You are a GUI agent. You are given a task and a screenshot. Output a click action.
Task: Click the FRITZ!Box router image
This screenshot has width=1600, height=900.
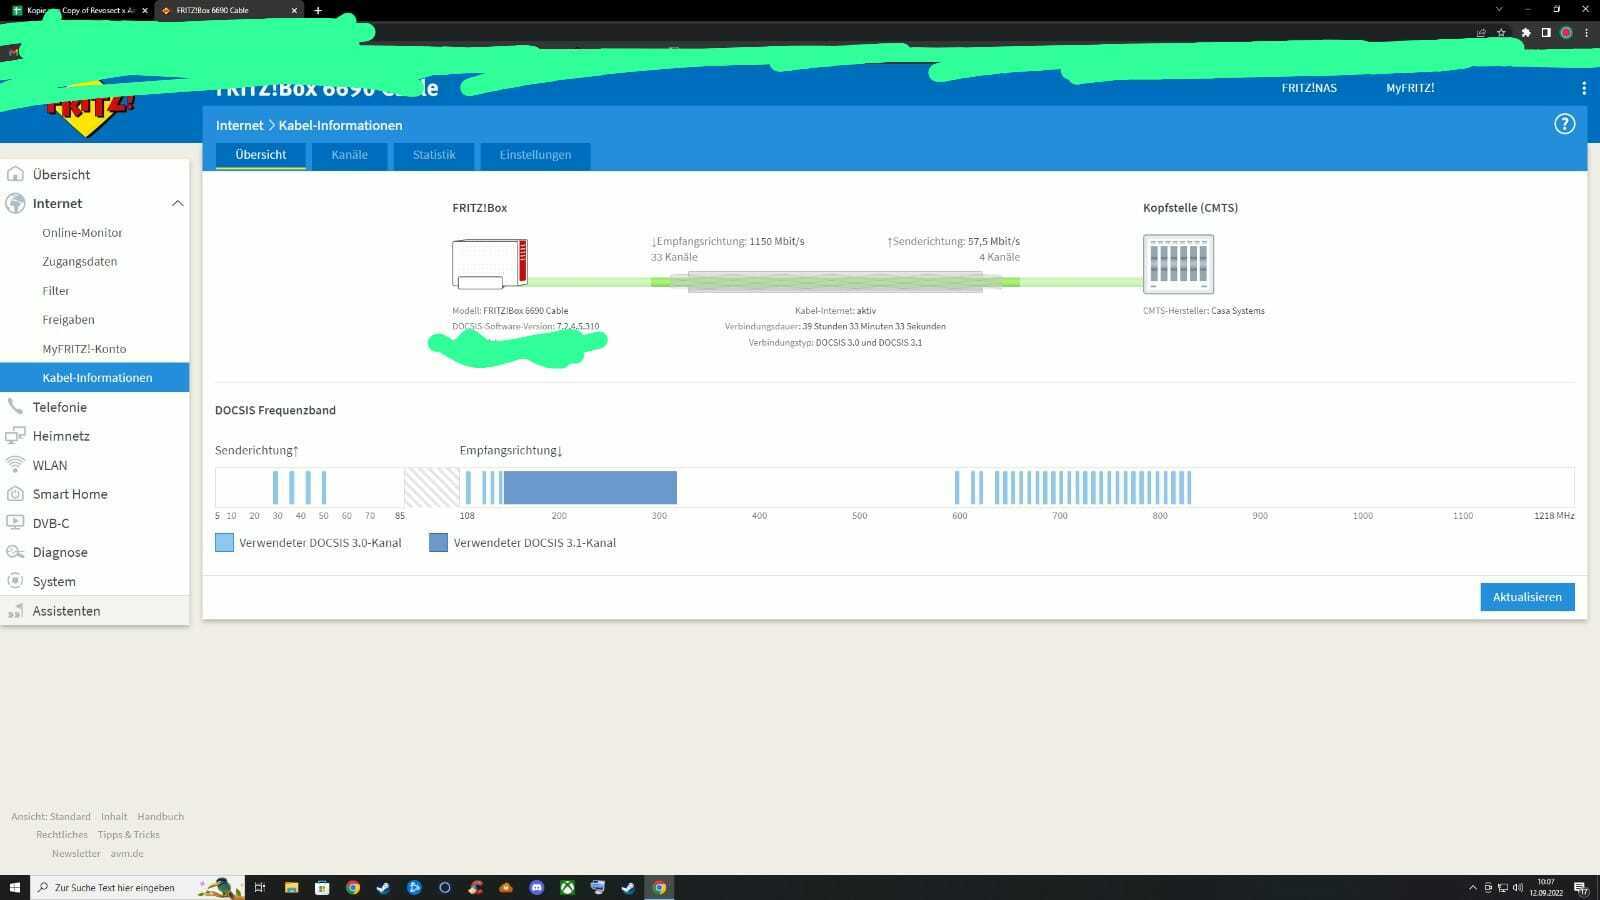pyautogui.click(x=490, y=264)
